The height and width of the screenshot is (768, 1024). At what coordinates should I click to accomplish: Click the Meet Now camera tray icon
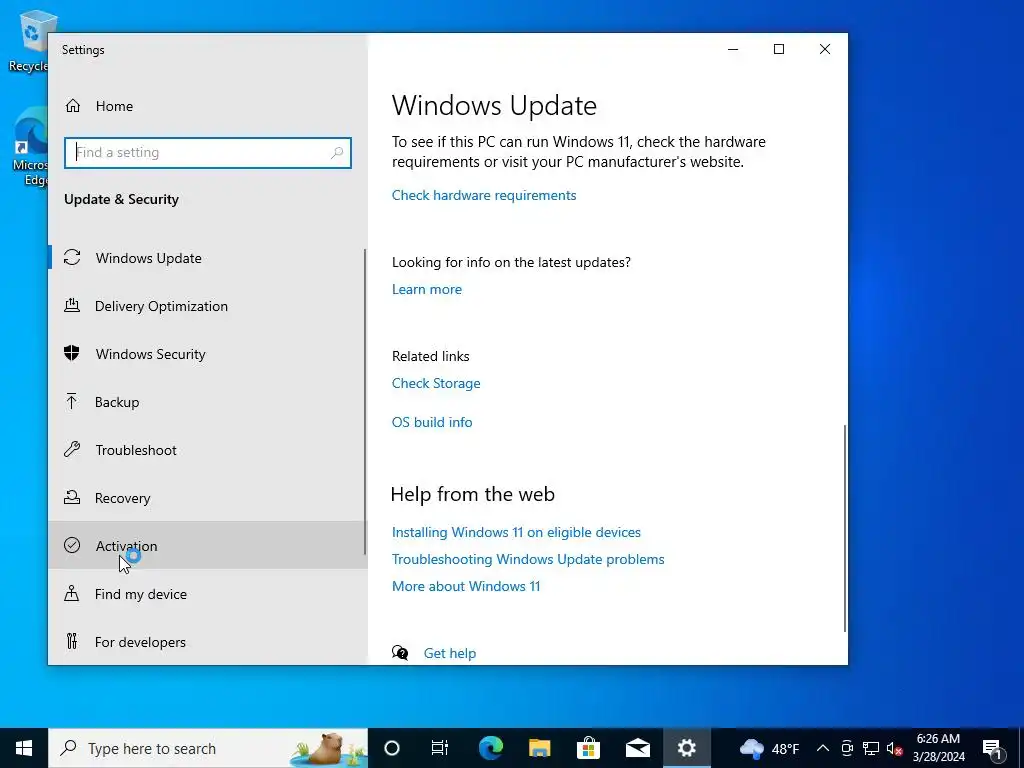click(847, 748)
